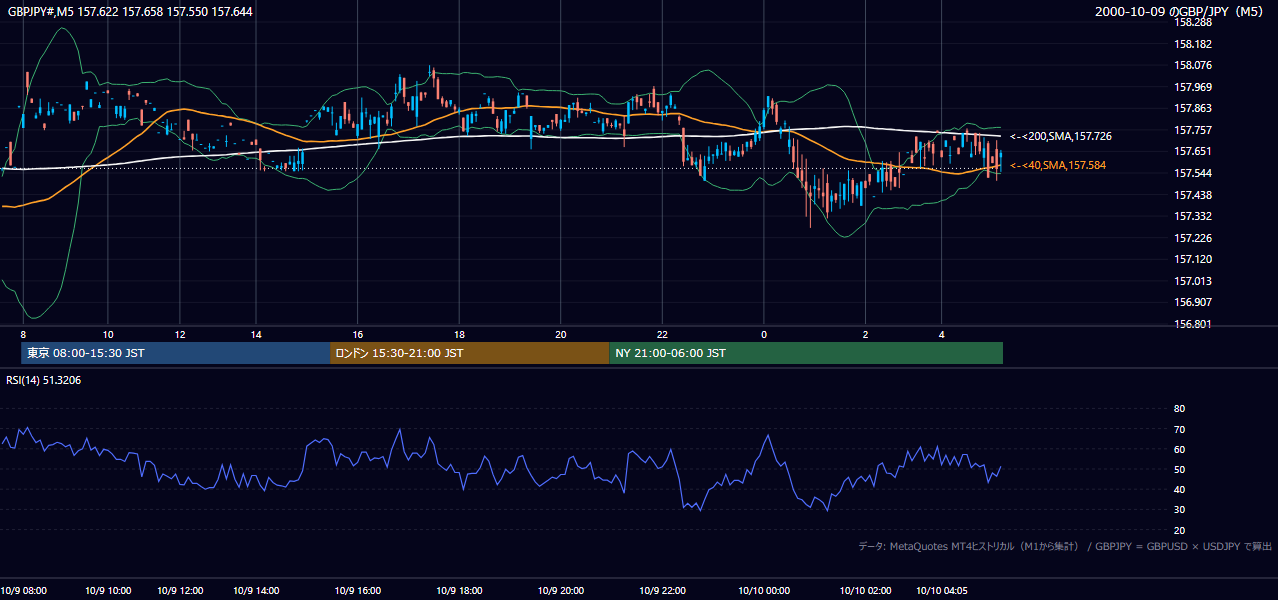Click the RSI scale value 20
This screenshot has width=1278, height=600.
[x=1179, y=530]
